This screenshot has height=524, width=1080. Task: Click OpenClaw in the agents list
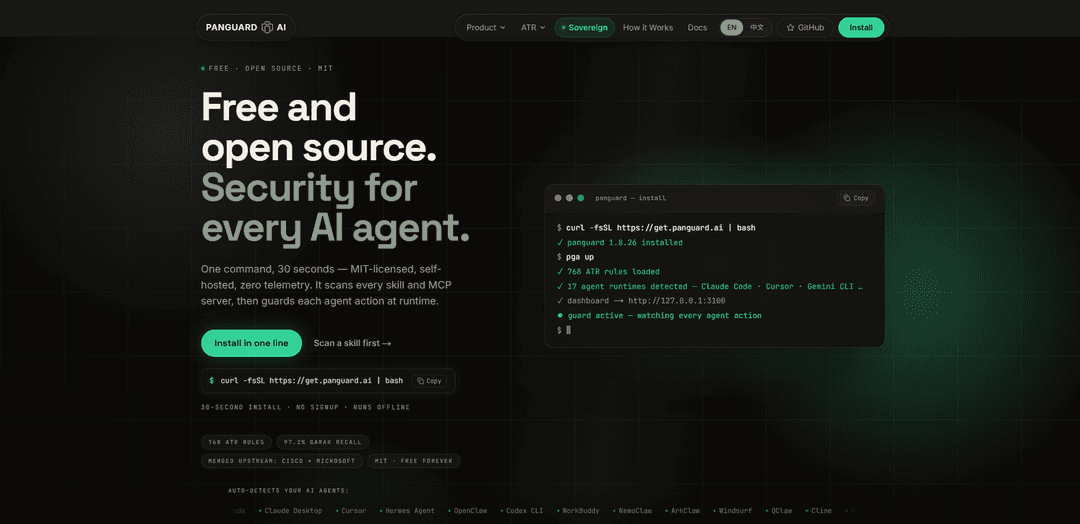468,511
